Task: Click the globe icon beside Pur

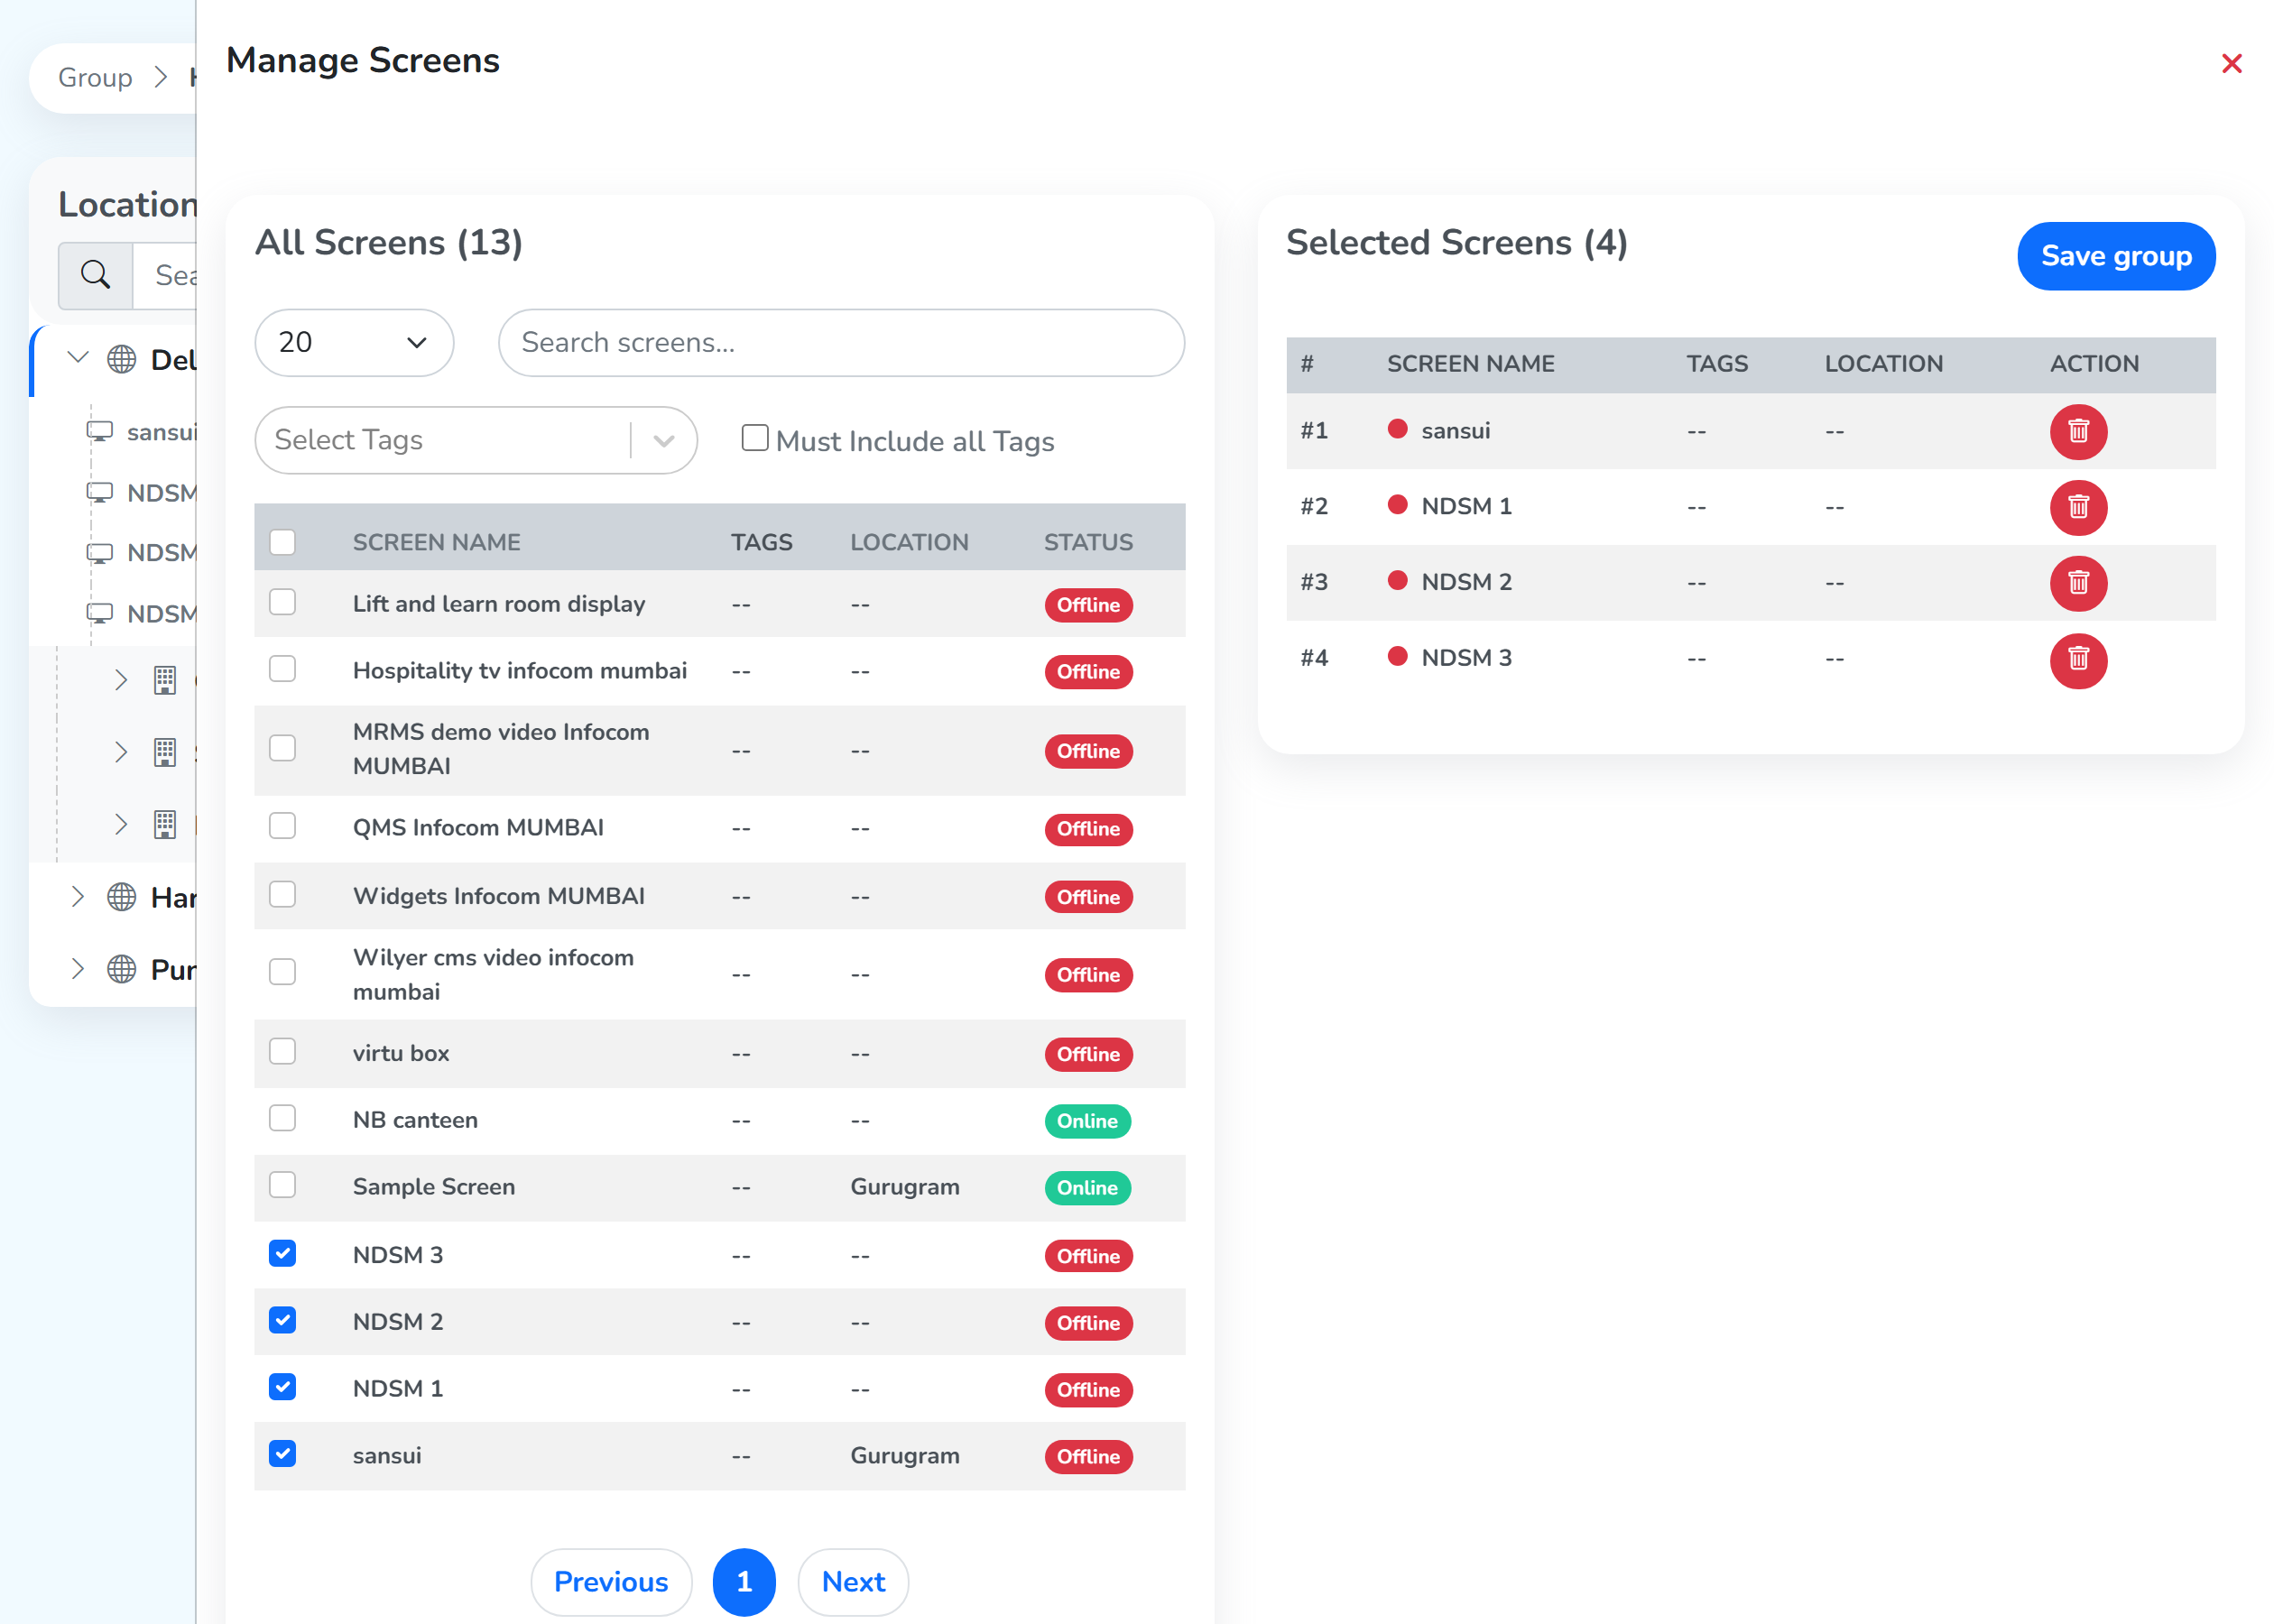Action: pos(121,968)
